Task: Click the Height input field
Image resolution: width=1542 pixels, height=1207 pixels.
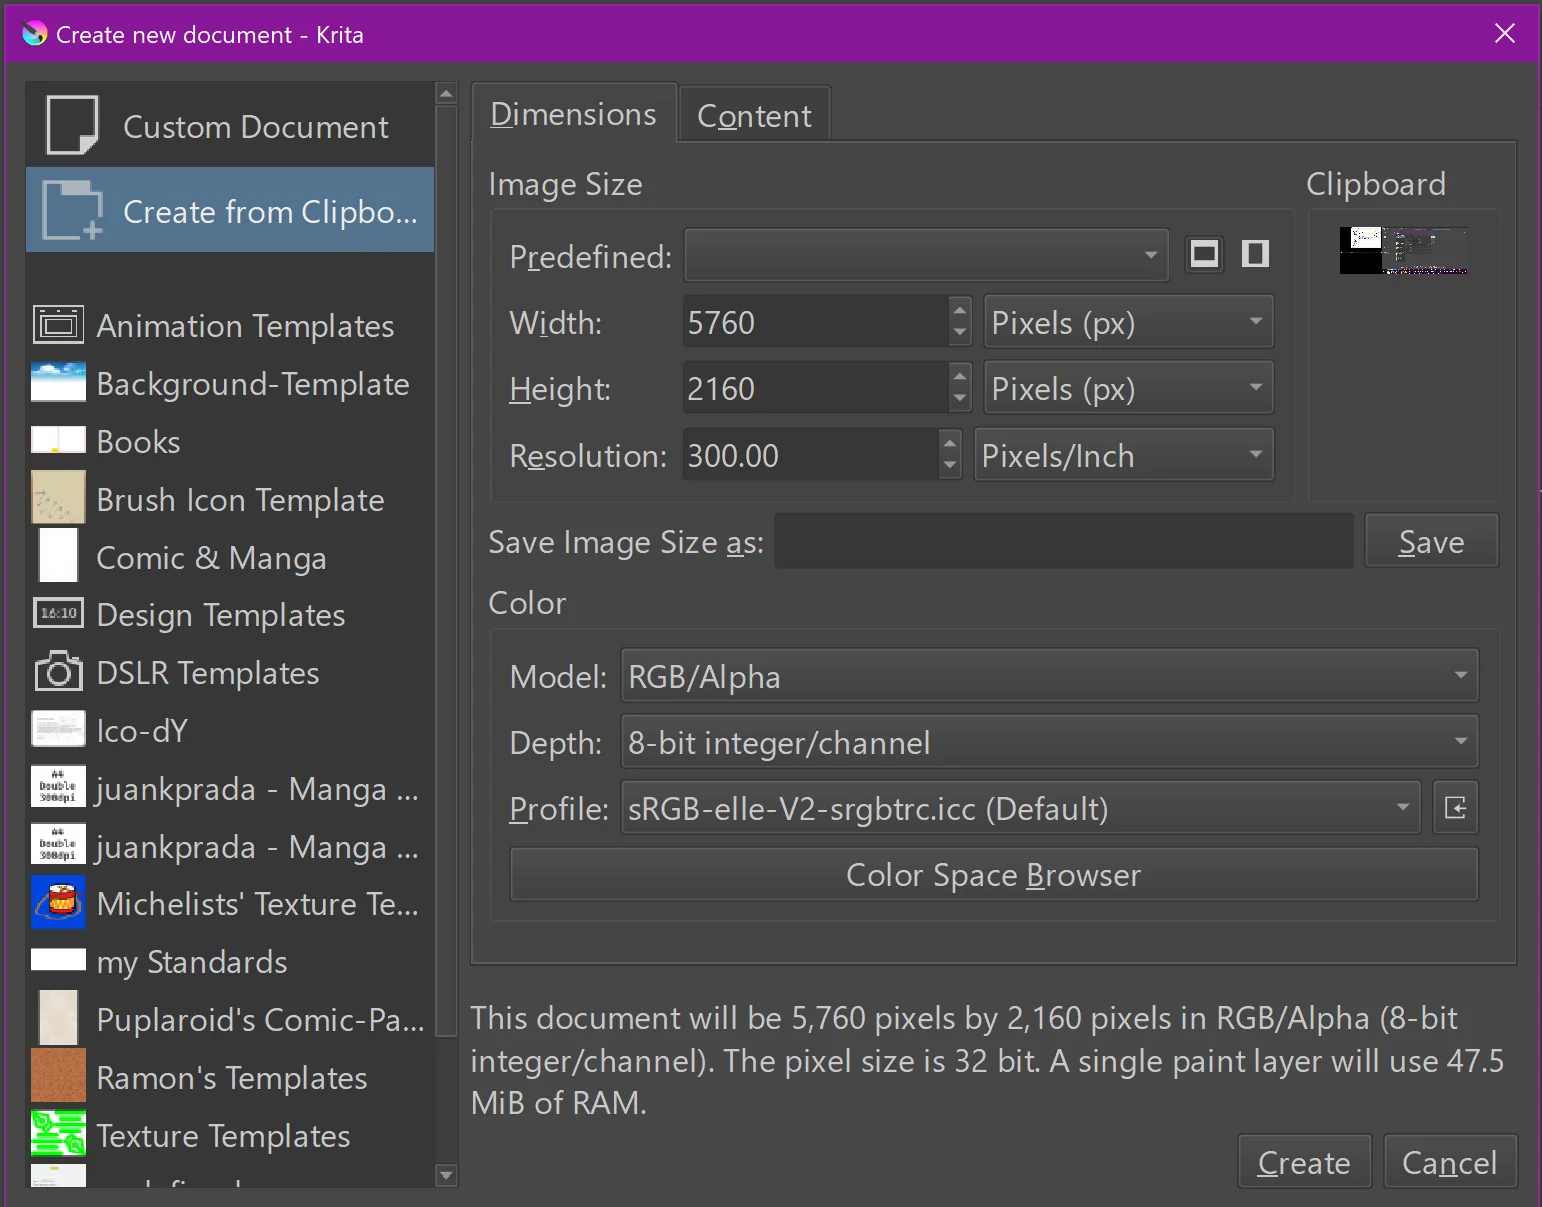Action: tap(815, 388)
